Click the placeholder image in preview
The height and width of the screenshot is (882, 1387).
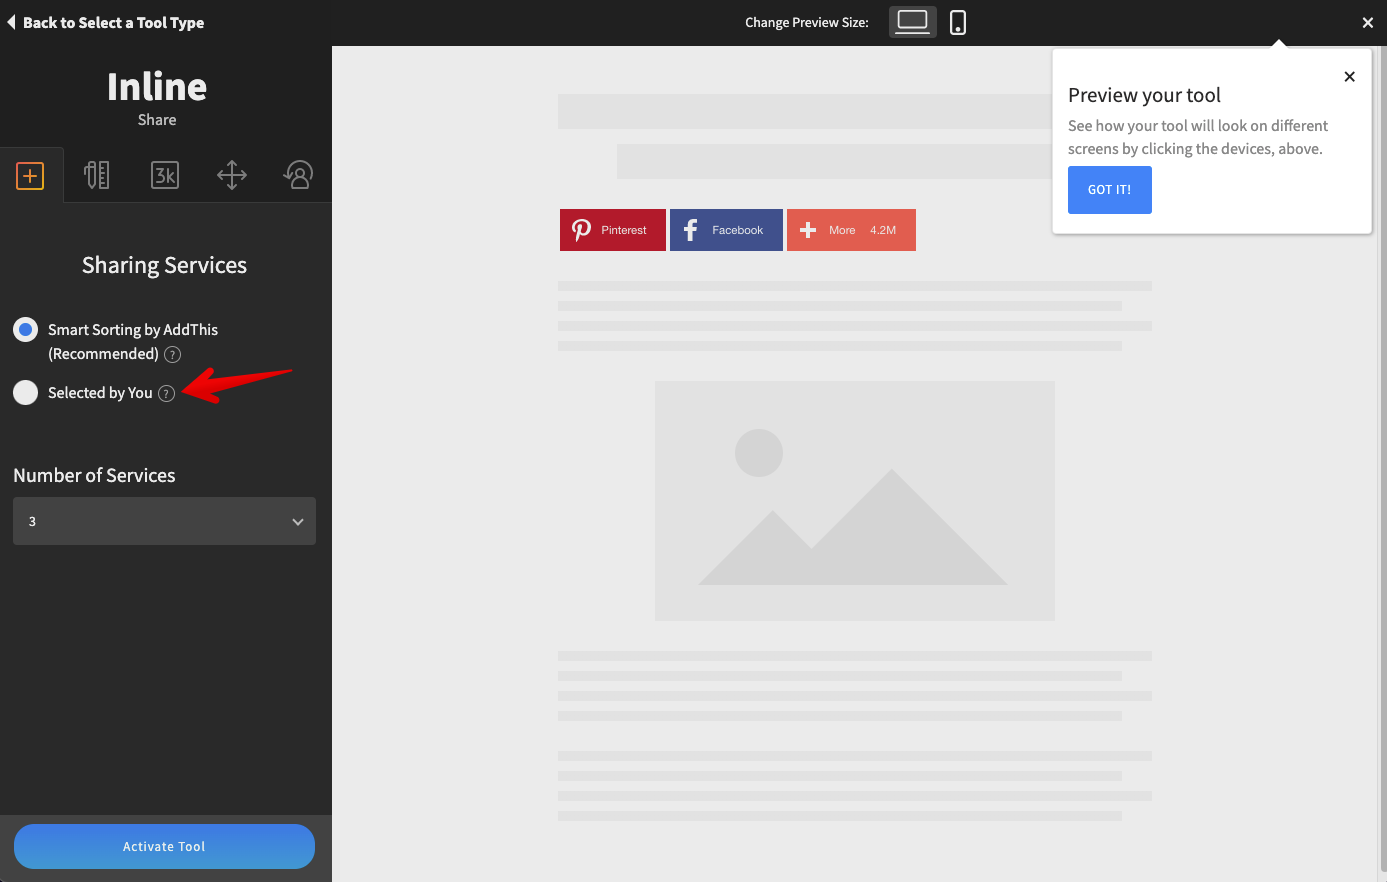click(x=855, y=500)
